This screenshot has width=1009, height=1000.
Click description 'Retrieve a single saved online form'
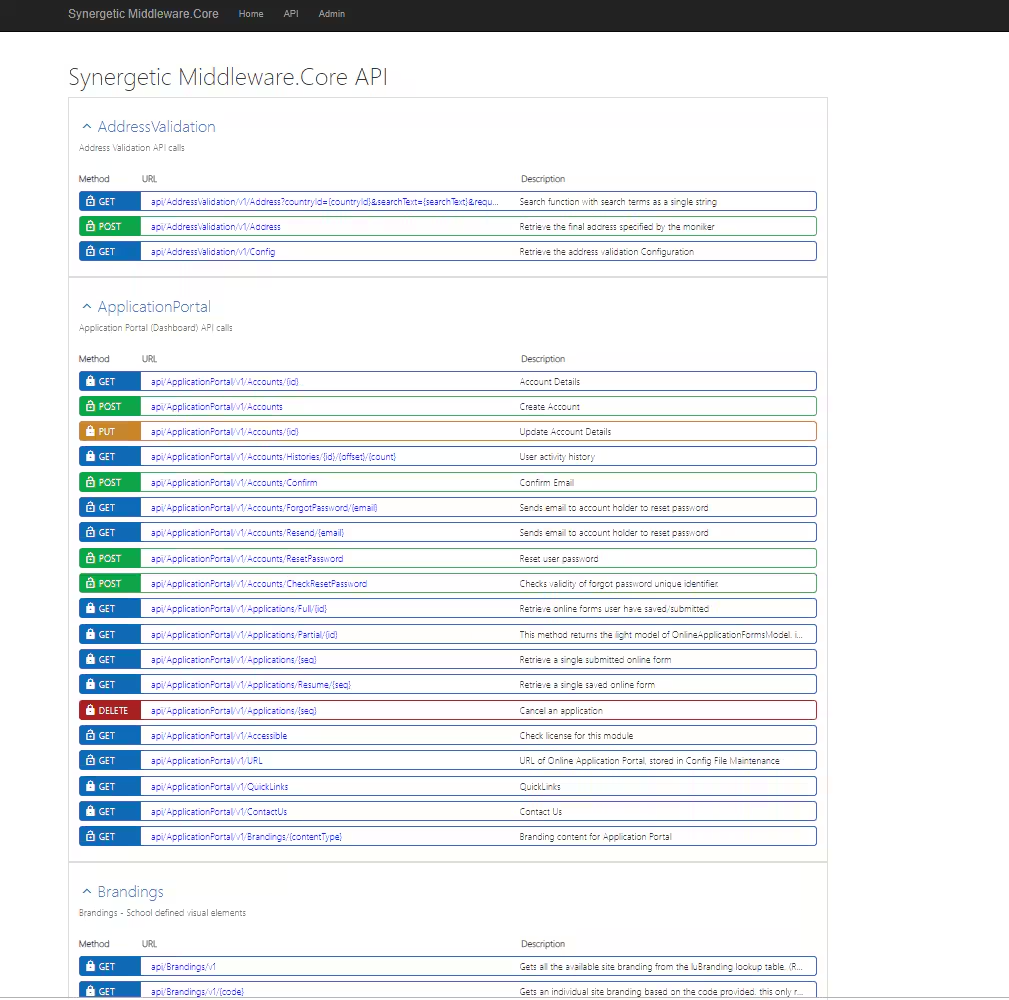click(x=587, y=685)
